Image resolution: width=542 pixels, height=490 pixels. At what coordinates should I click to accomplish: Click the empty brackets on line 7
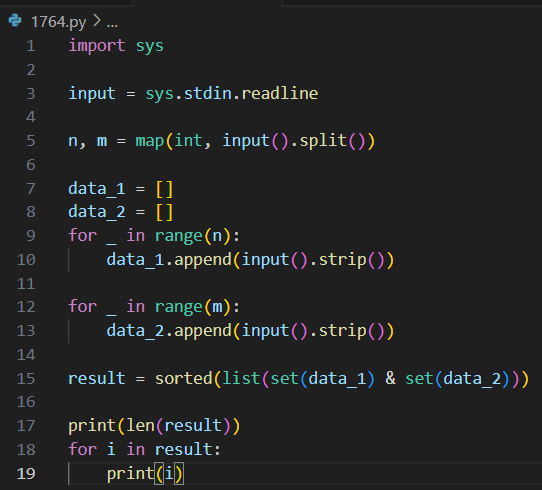point(164,189)
